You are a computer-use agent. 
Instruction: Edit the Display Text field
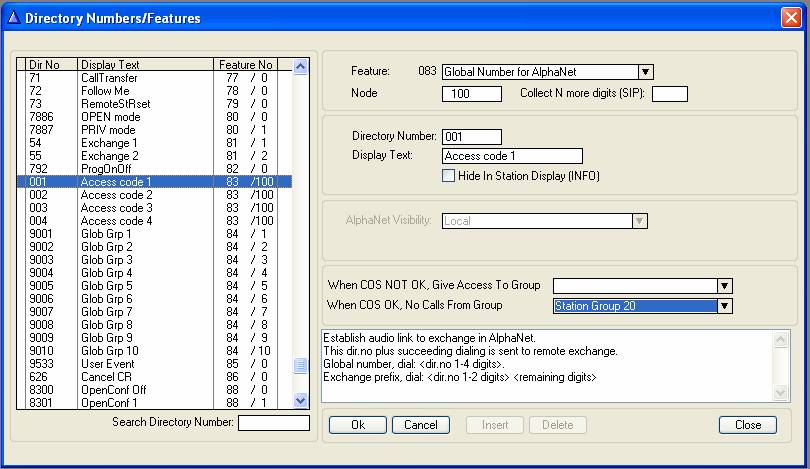click(511, 156)
